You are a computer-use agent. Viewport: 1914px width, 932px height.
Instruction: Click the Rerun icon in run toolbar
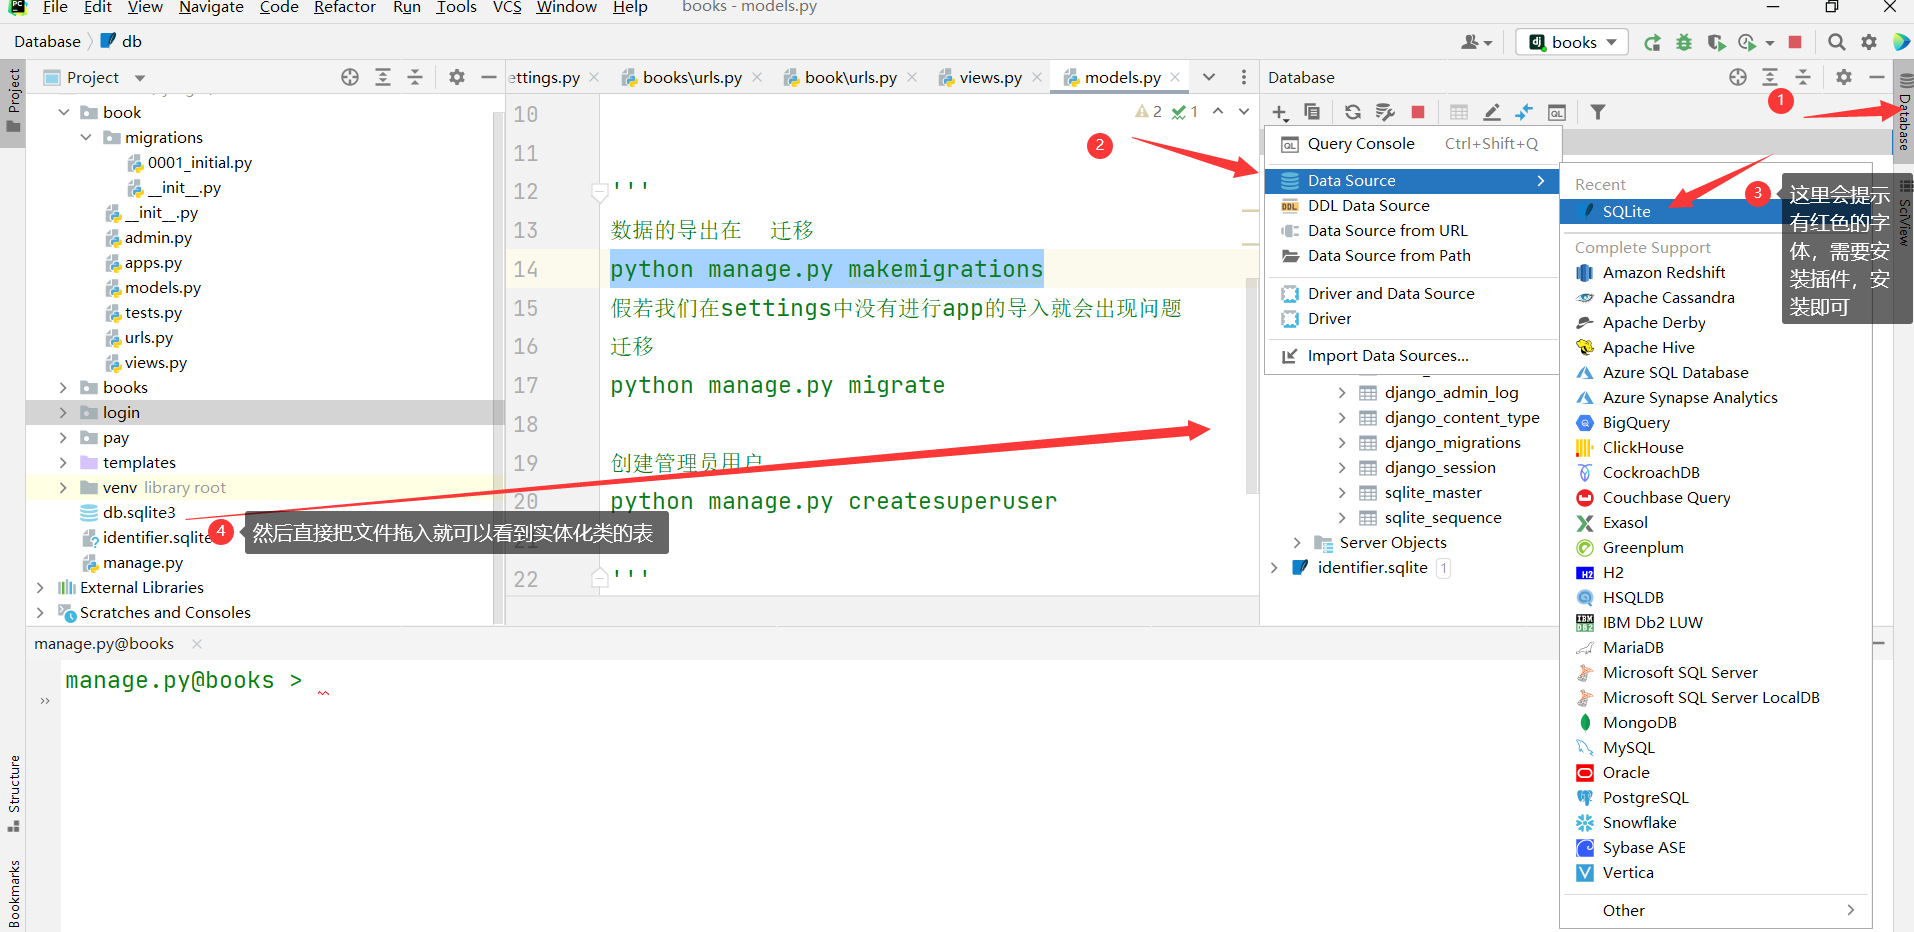(x=1652, y=42)
